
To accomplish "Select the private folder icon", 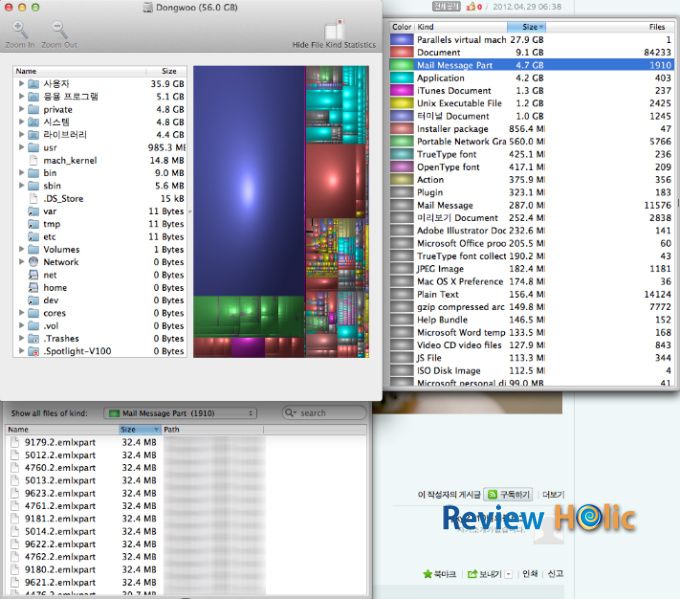I will pos(33,109).
